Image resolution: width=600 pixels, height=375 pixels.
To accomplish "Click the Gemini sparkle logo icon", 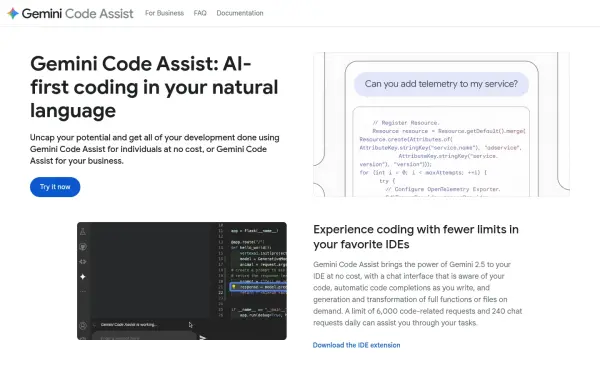I will point(13,13).
